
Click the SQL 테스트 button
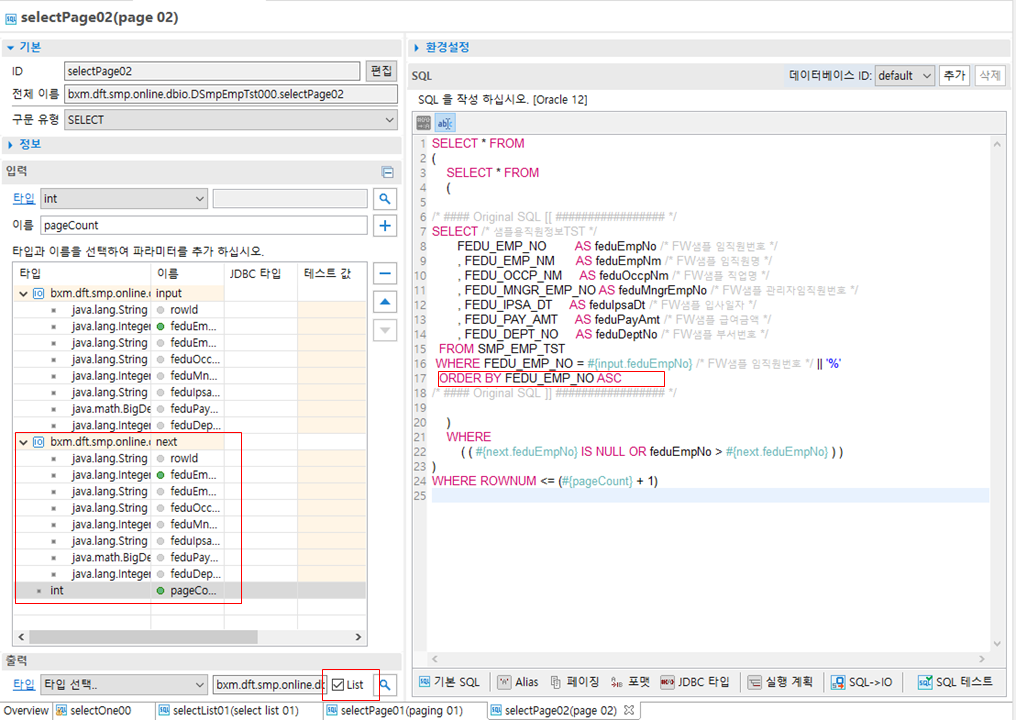coord(955,682)
